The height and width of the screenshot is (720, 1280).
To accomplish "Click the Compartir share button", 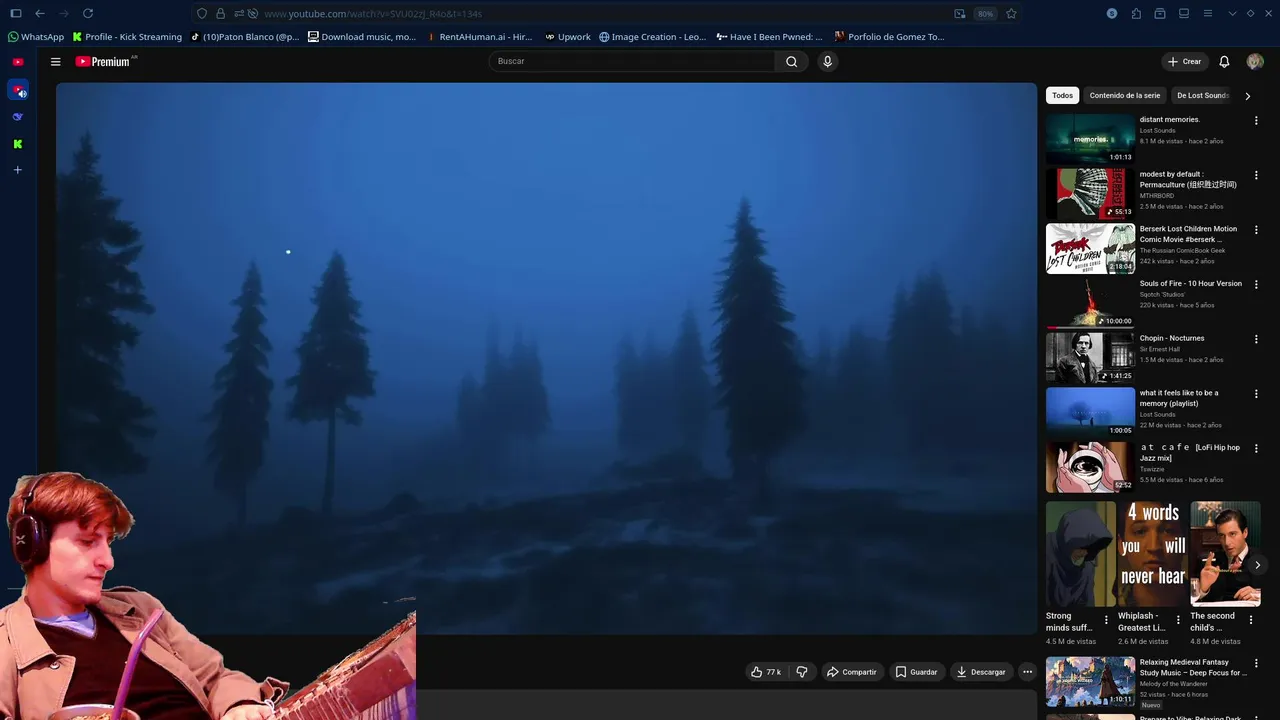I will coord(851,672).
